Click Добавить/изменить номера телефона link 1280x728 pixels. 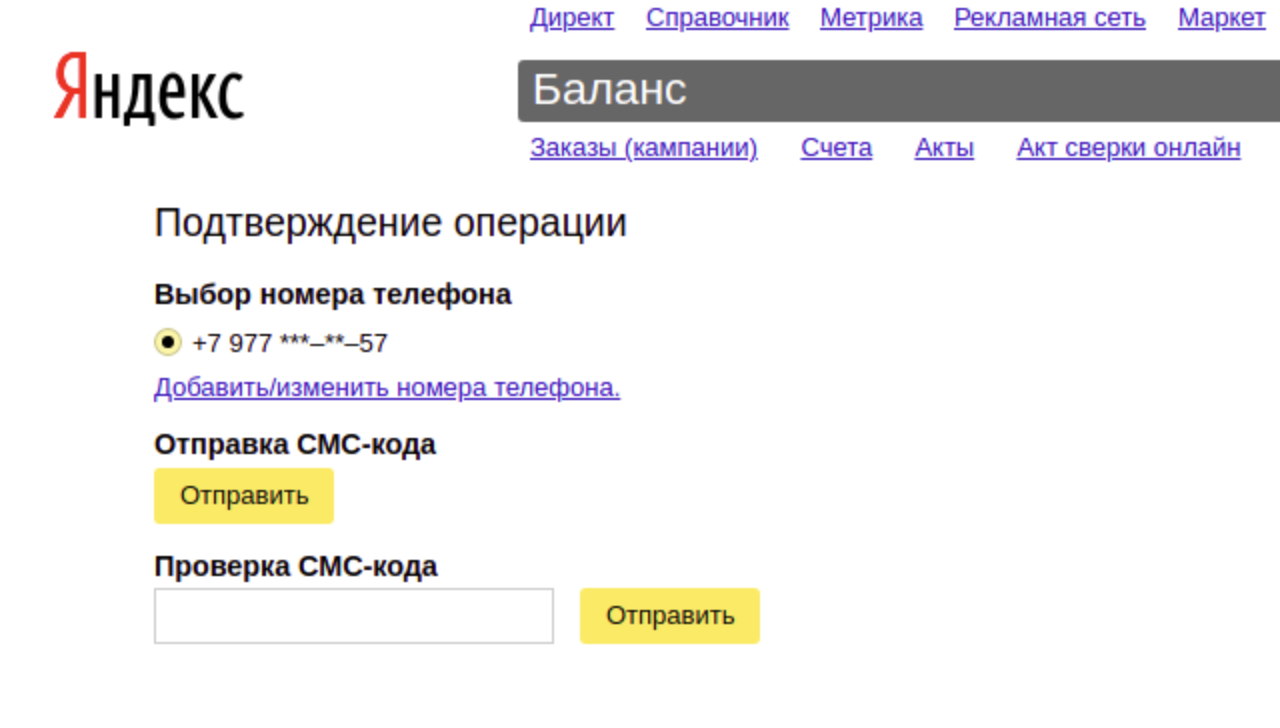pos(387,388)
